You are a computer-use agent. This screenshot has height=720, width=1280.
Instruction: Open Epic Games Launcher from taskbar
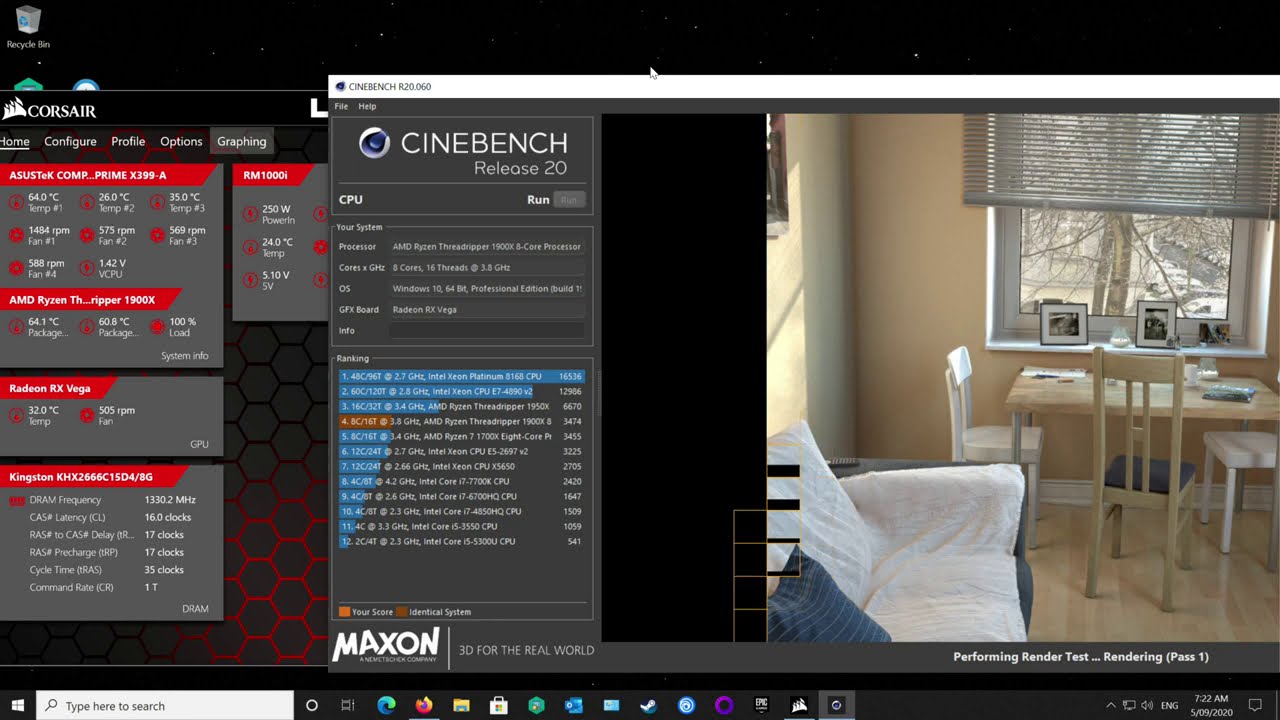761,705
